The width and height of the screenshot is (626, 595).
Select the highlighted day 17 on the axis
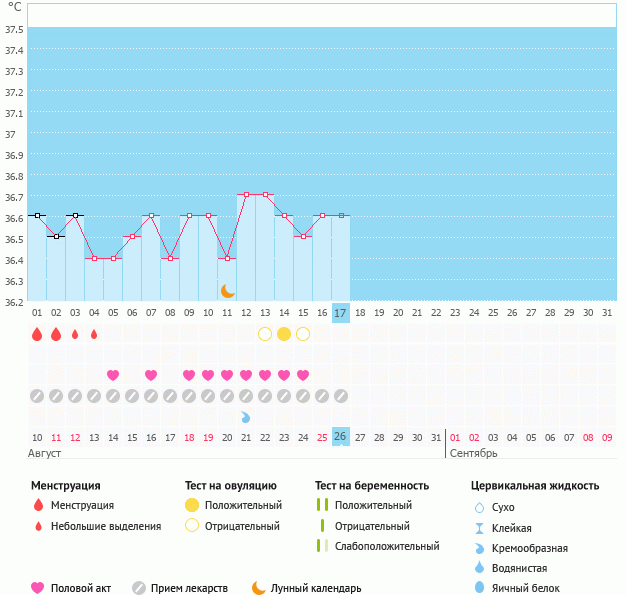(341, 313)
